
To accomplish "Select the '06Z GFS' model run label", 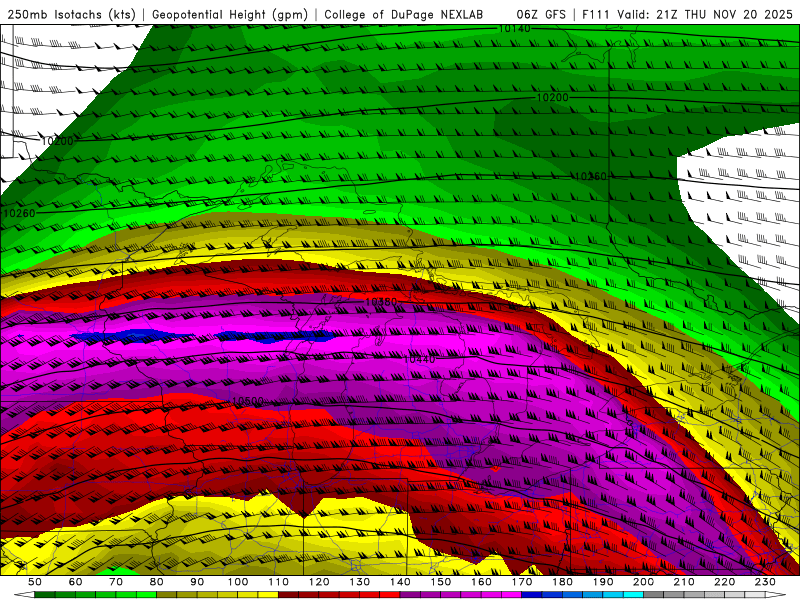I will (x=541, y=14).
